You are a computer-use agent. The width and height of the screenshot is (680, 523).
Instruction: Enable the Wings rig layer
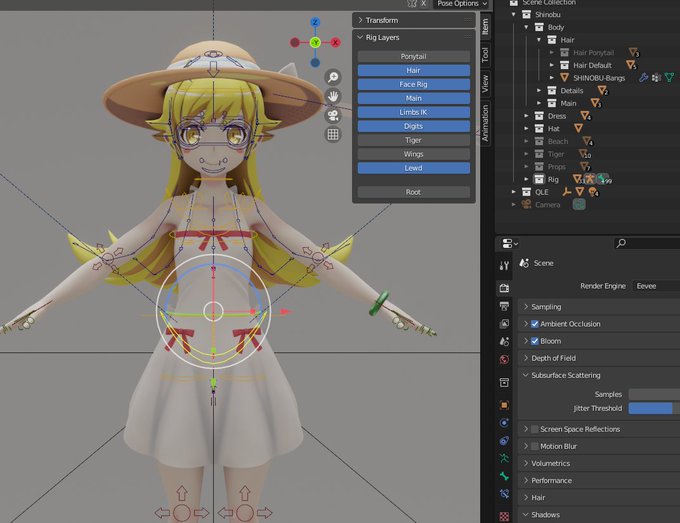point(413,154)
